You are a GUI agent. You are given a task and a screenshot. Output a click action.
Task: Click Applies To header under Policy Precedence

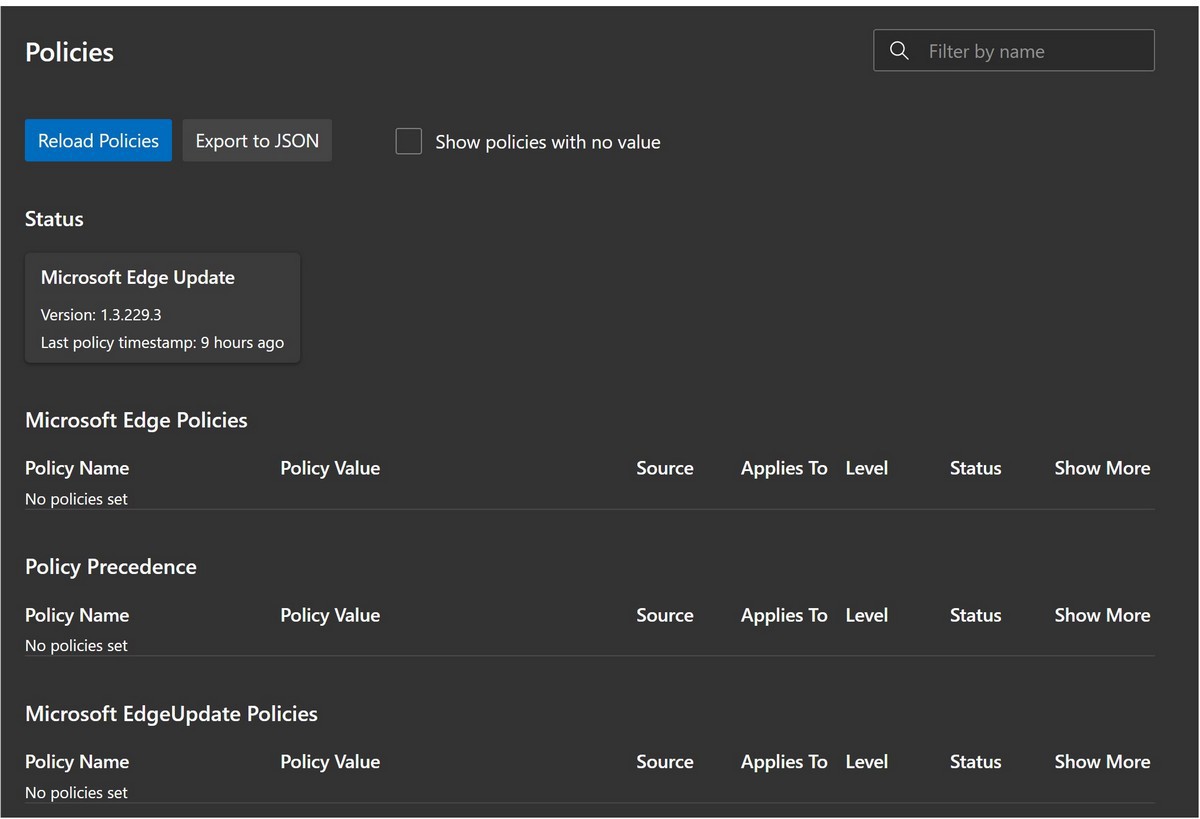[x=784, y=615]
